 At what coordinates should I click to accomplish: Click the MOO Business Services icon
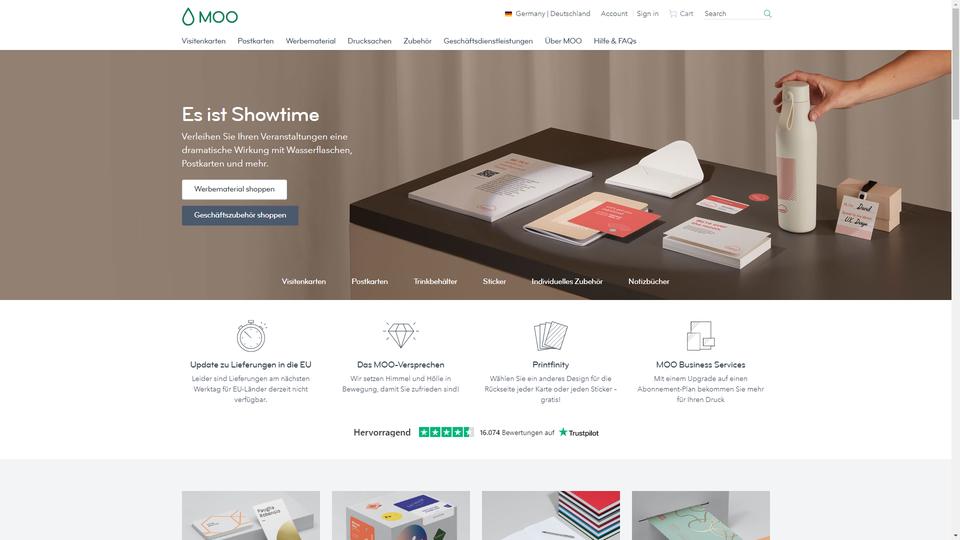[700, 336]
